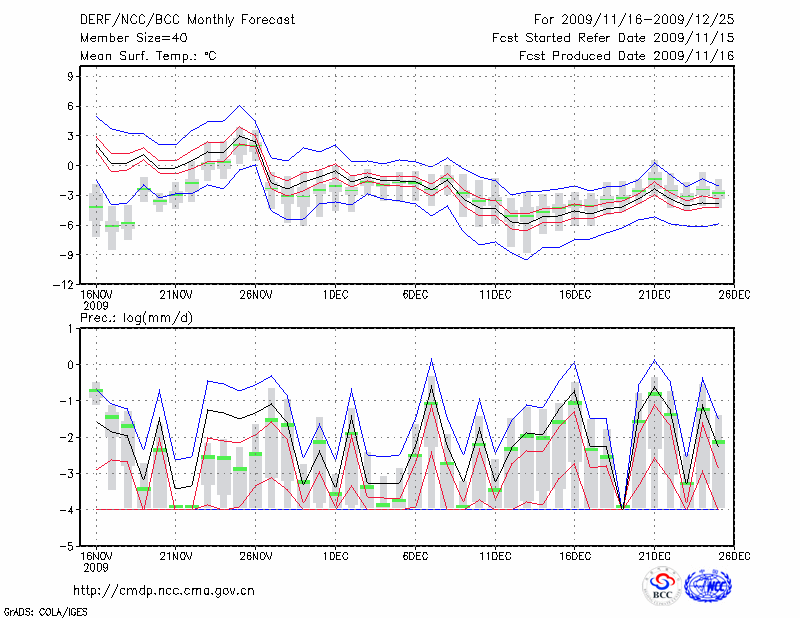
Task: Click the -5 label on the precipitation y-axis
Action: click(x=68, y=547)
